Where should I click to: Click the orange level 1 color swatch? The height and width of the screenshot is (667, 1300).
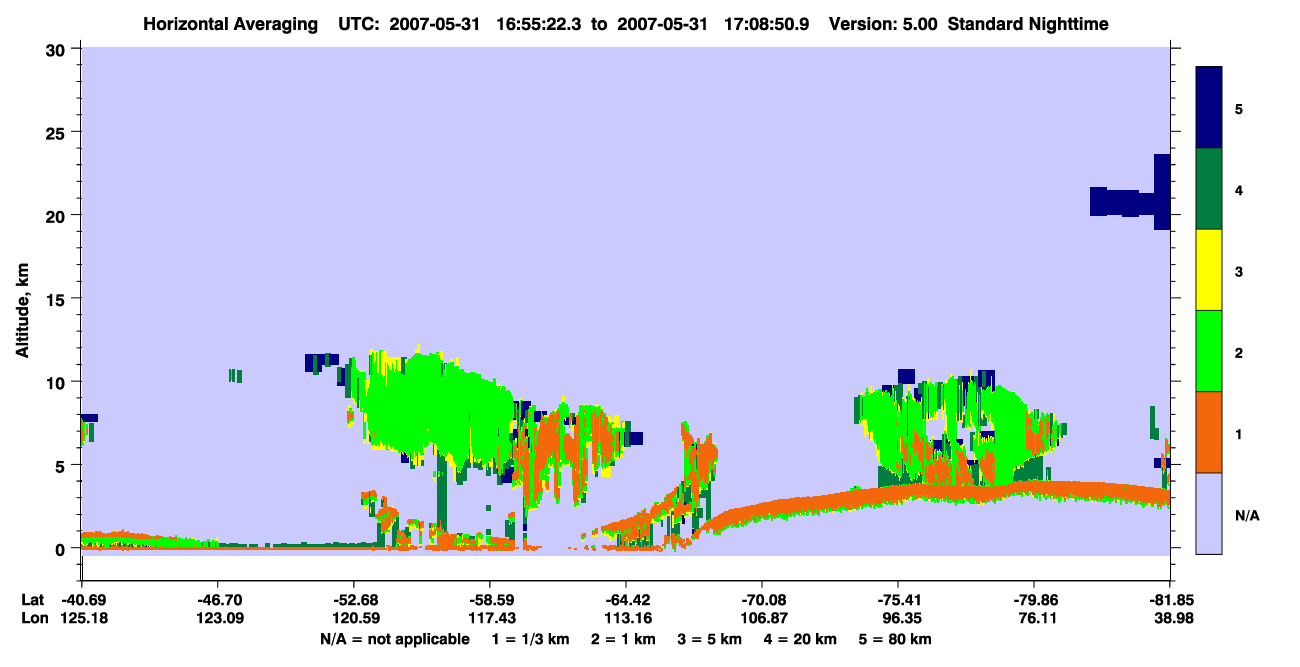pos(1209,432)
